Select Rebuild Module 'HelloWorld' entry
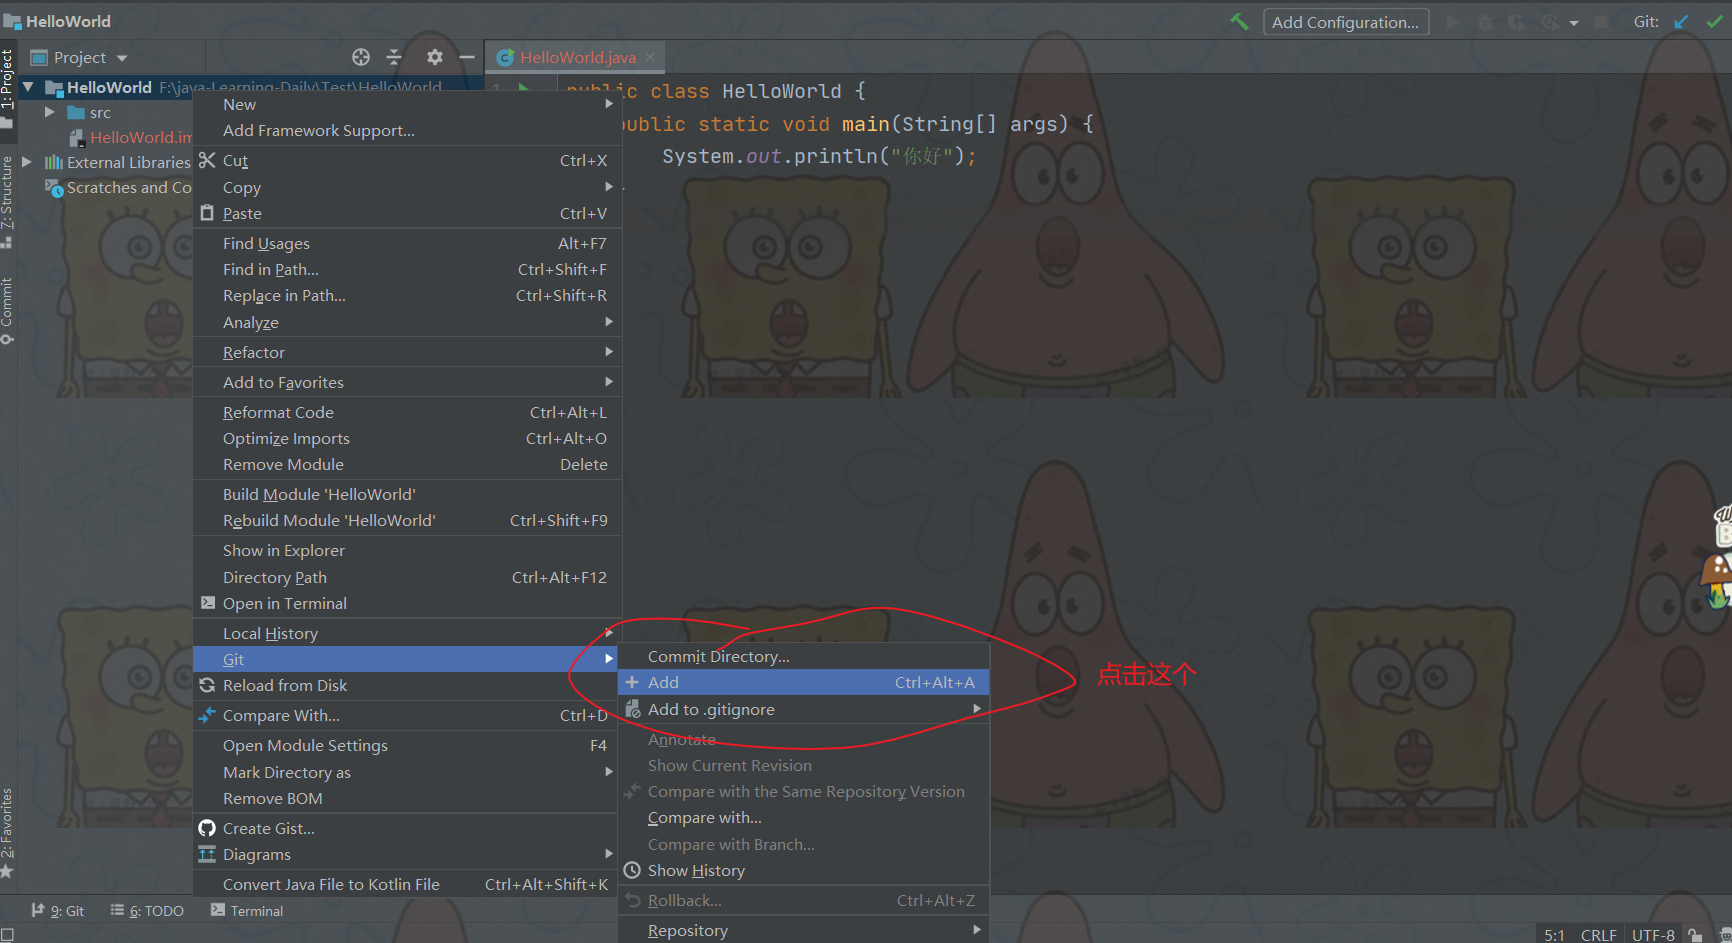Screen dimensions: 1732x943 [x=407, y=520]
